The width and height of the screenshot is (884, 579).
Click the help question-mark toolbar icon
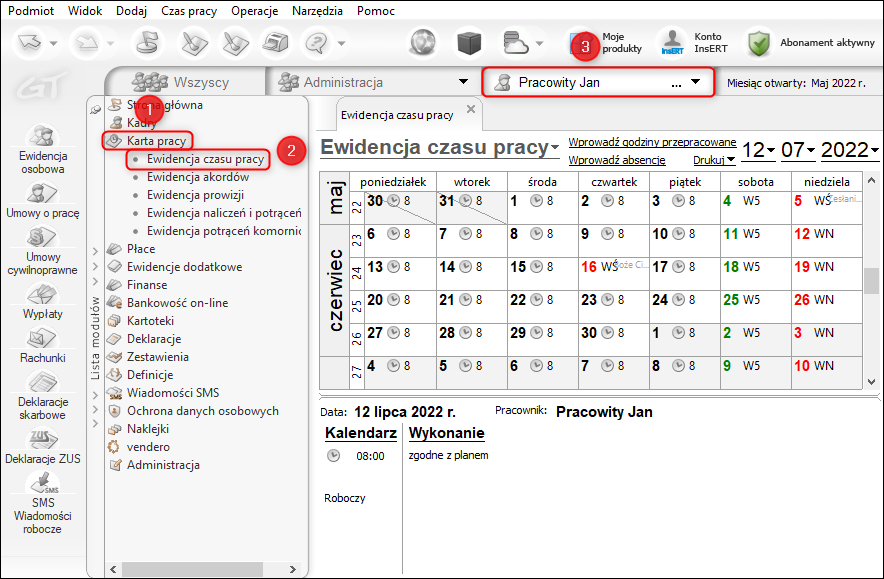coord(316,42)
